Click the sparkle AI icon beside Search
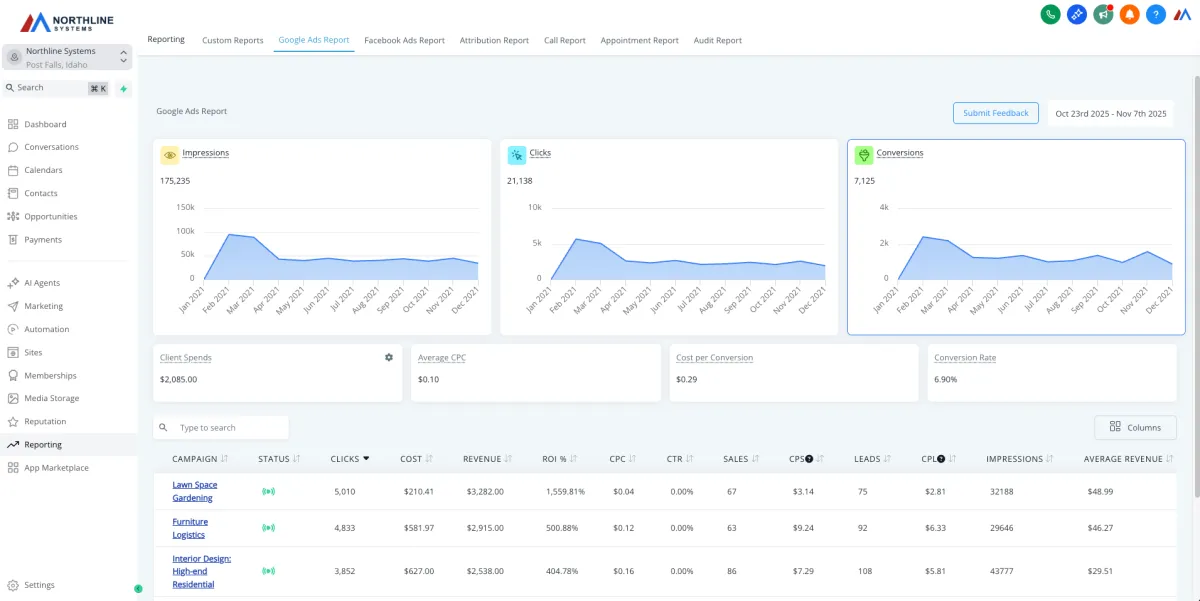 (123, 88)
